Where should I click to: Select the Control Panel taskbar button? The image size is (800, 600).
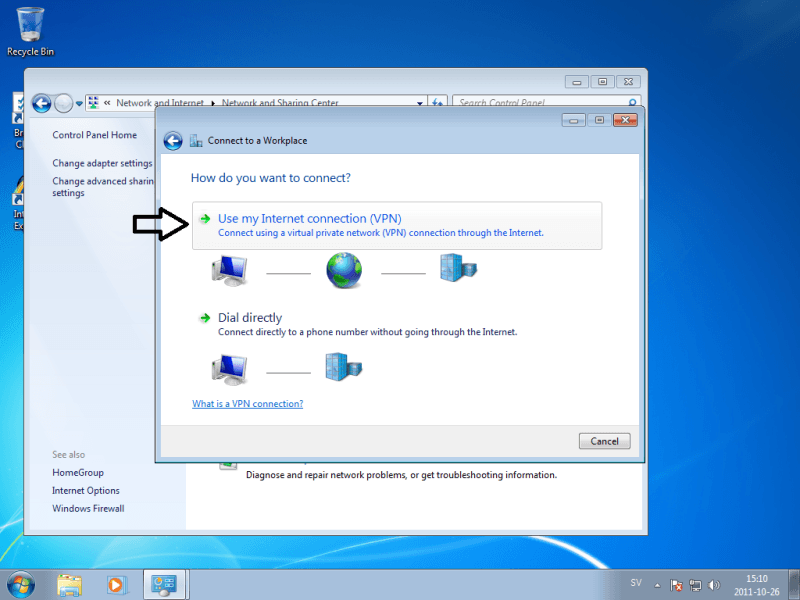click(162, 583)
